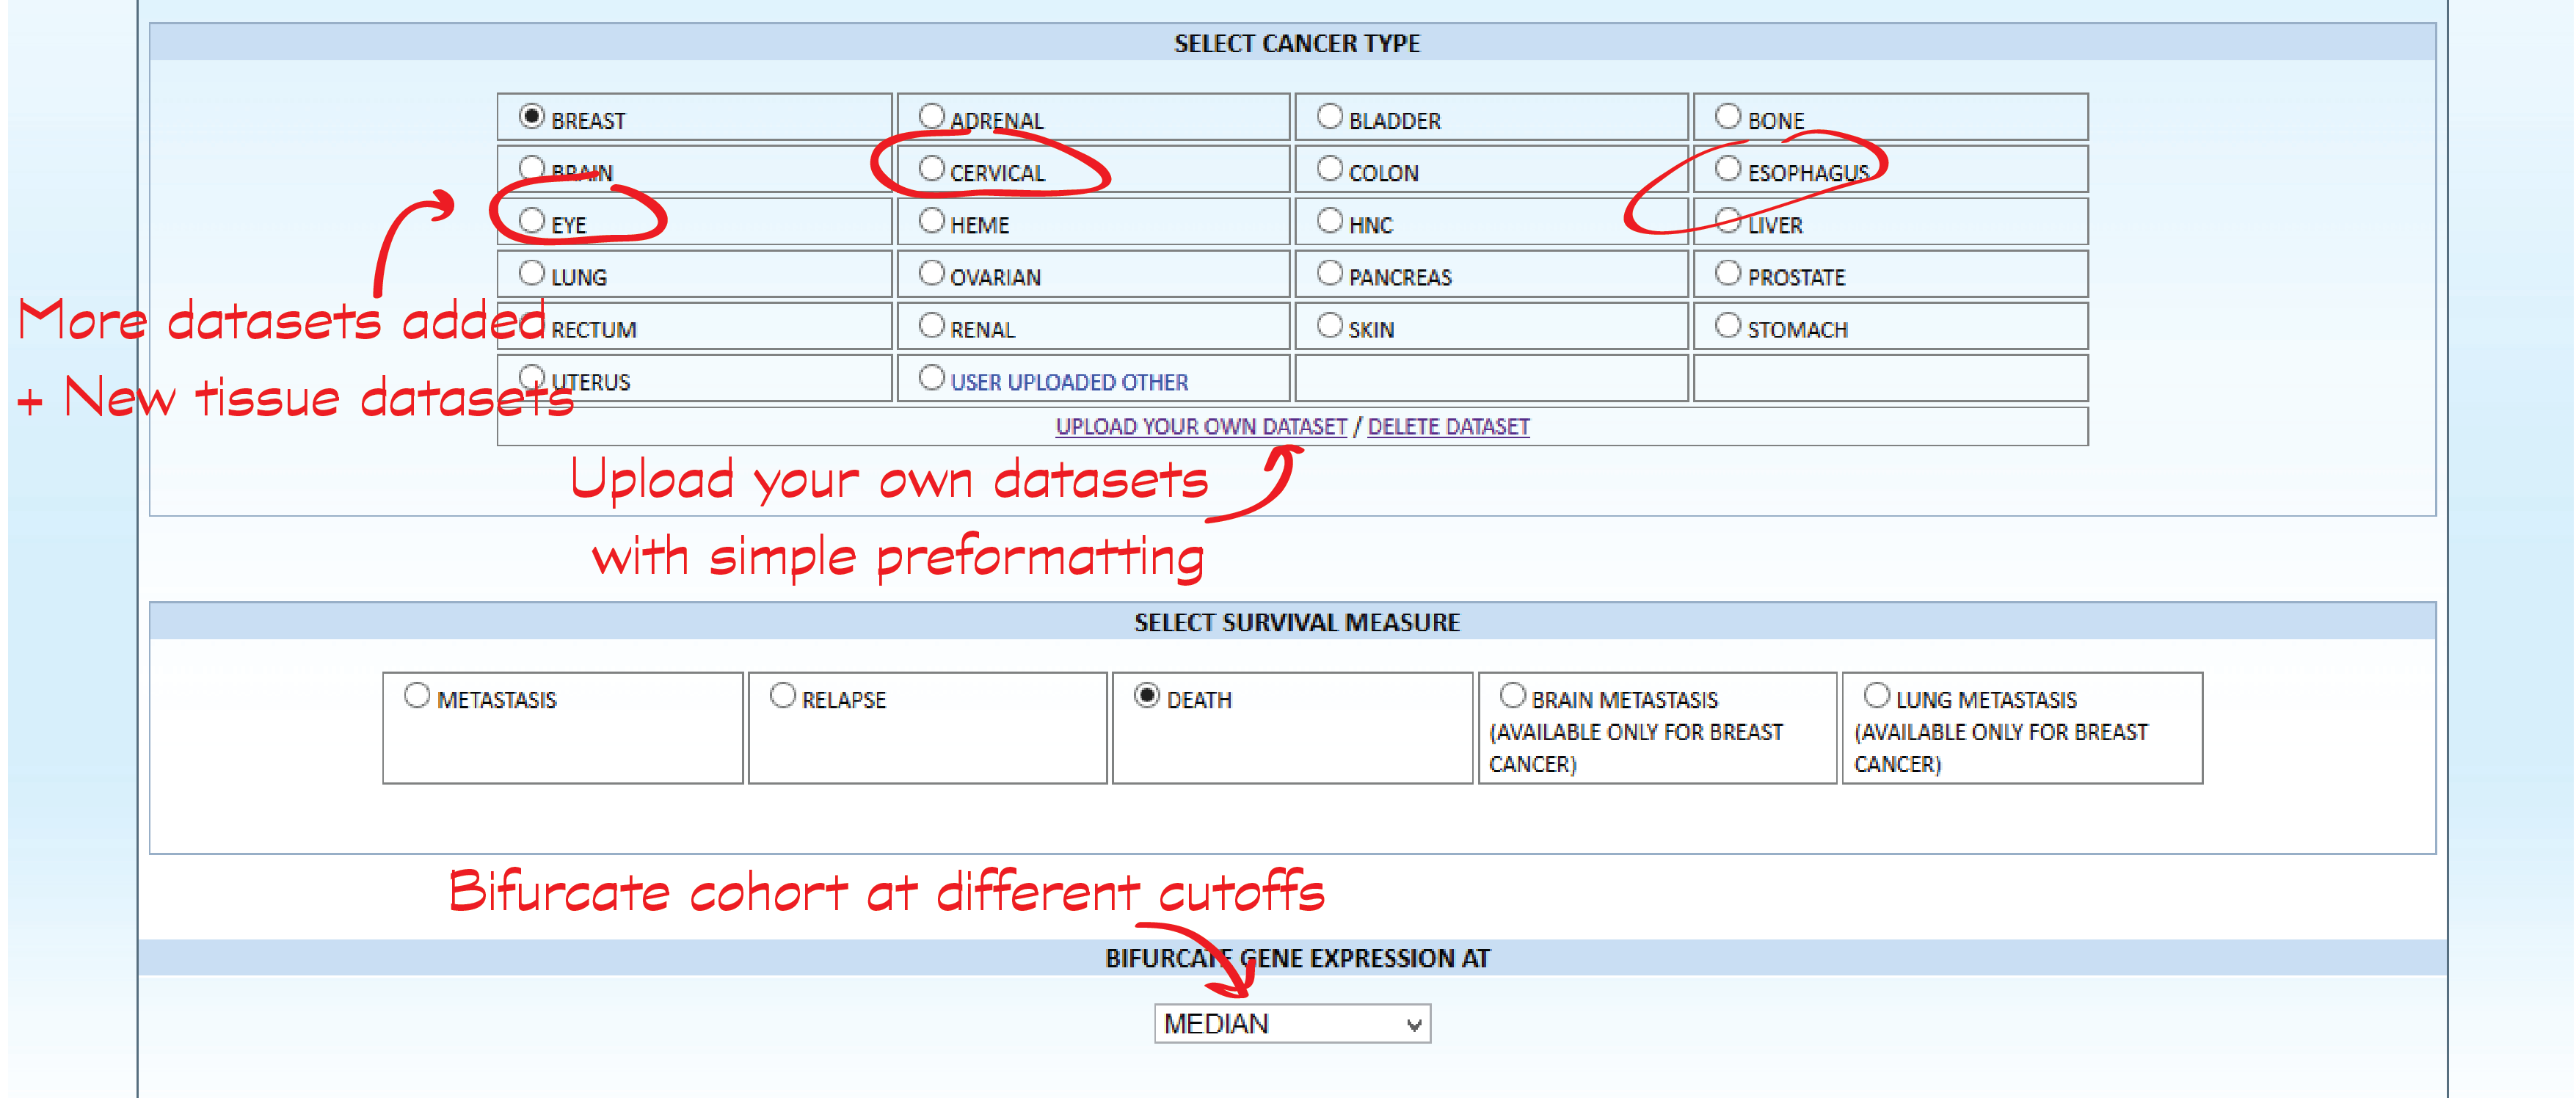Choose USER UPLOADED OTHER option

click(x=932, y=377)
